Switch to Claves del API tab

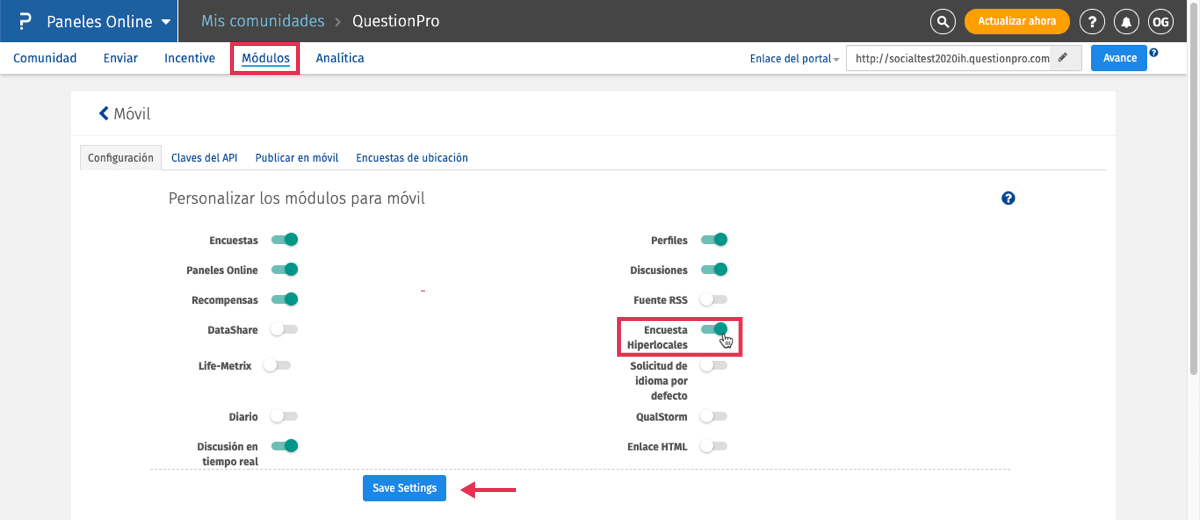tap(204, 158)
